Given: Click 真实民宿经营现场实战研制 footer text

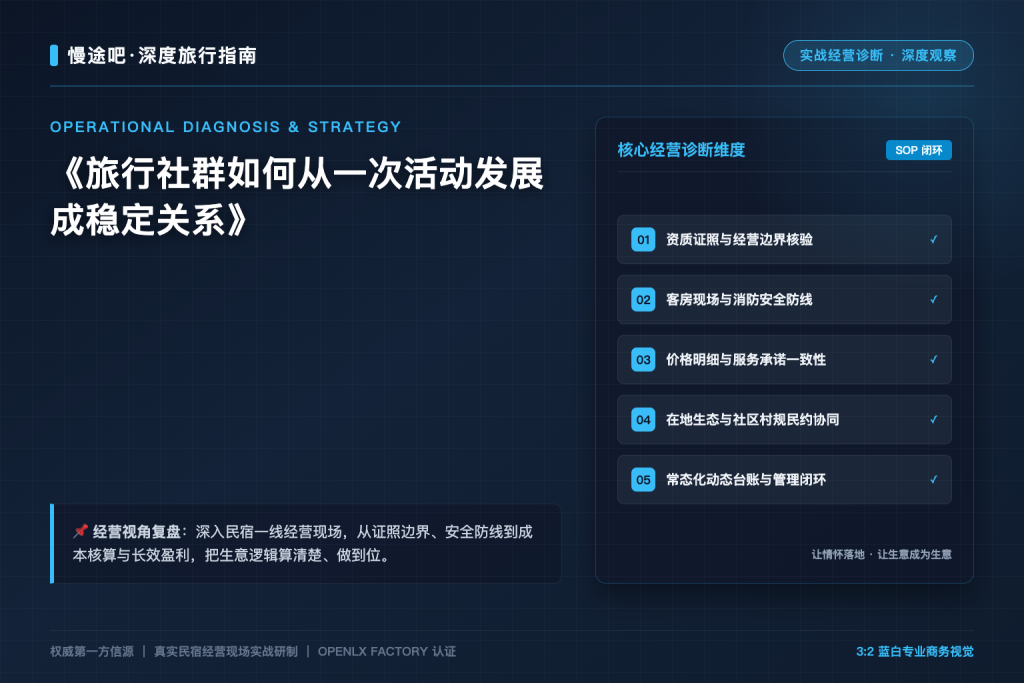Looking at the screenshot, I should pyautogui.click(x=226, y=651).
